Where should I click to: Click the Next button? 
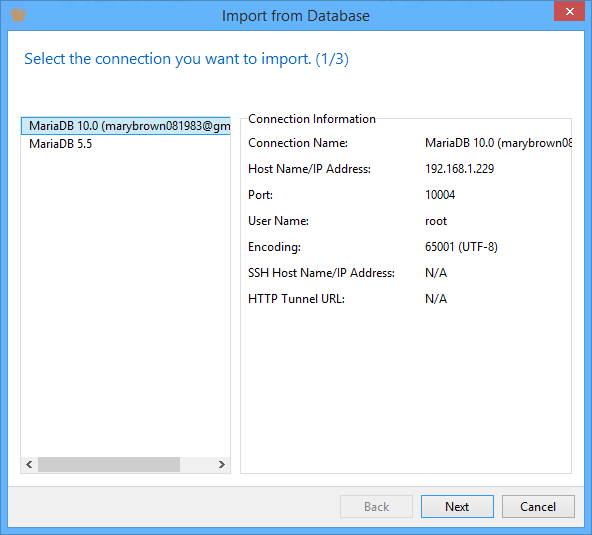click(457, 506)
